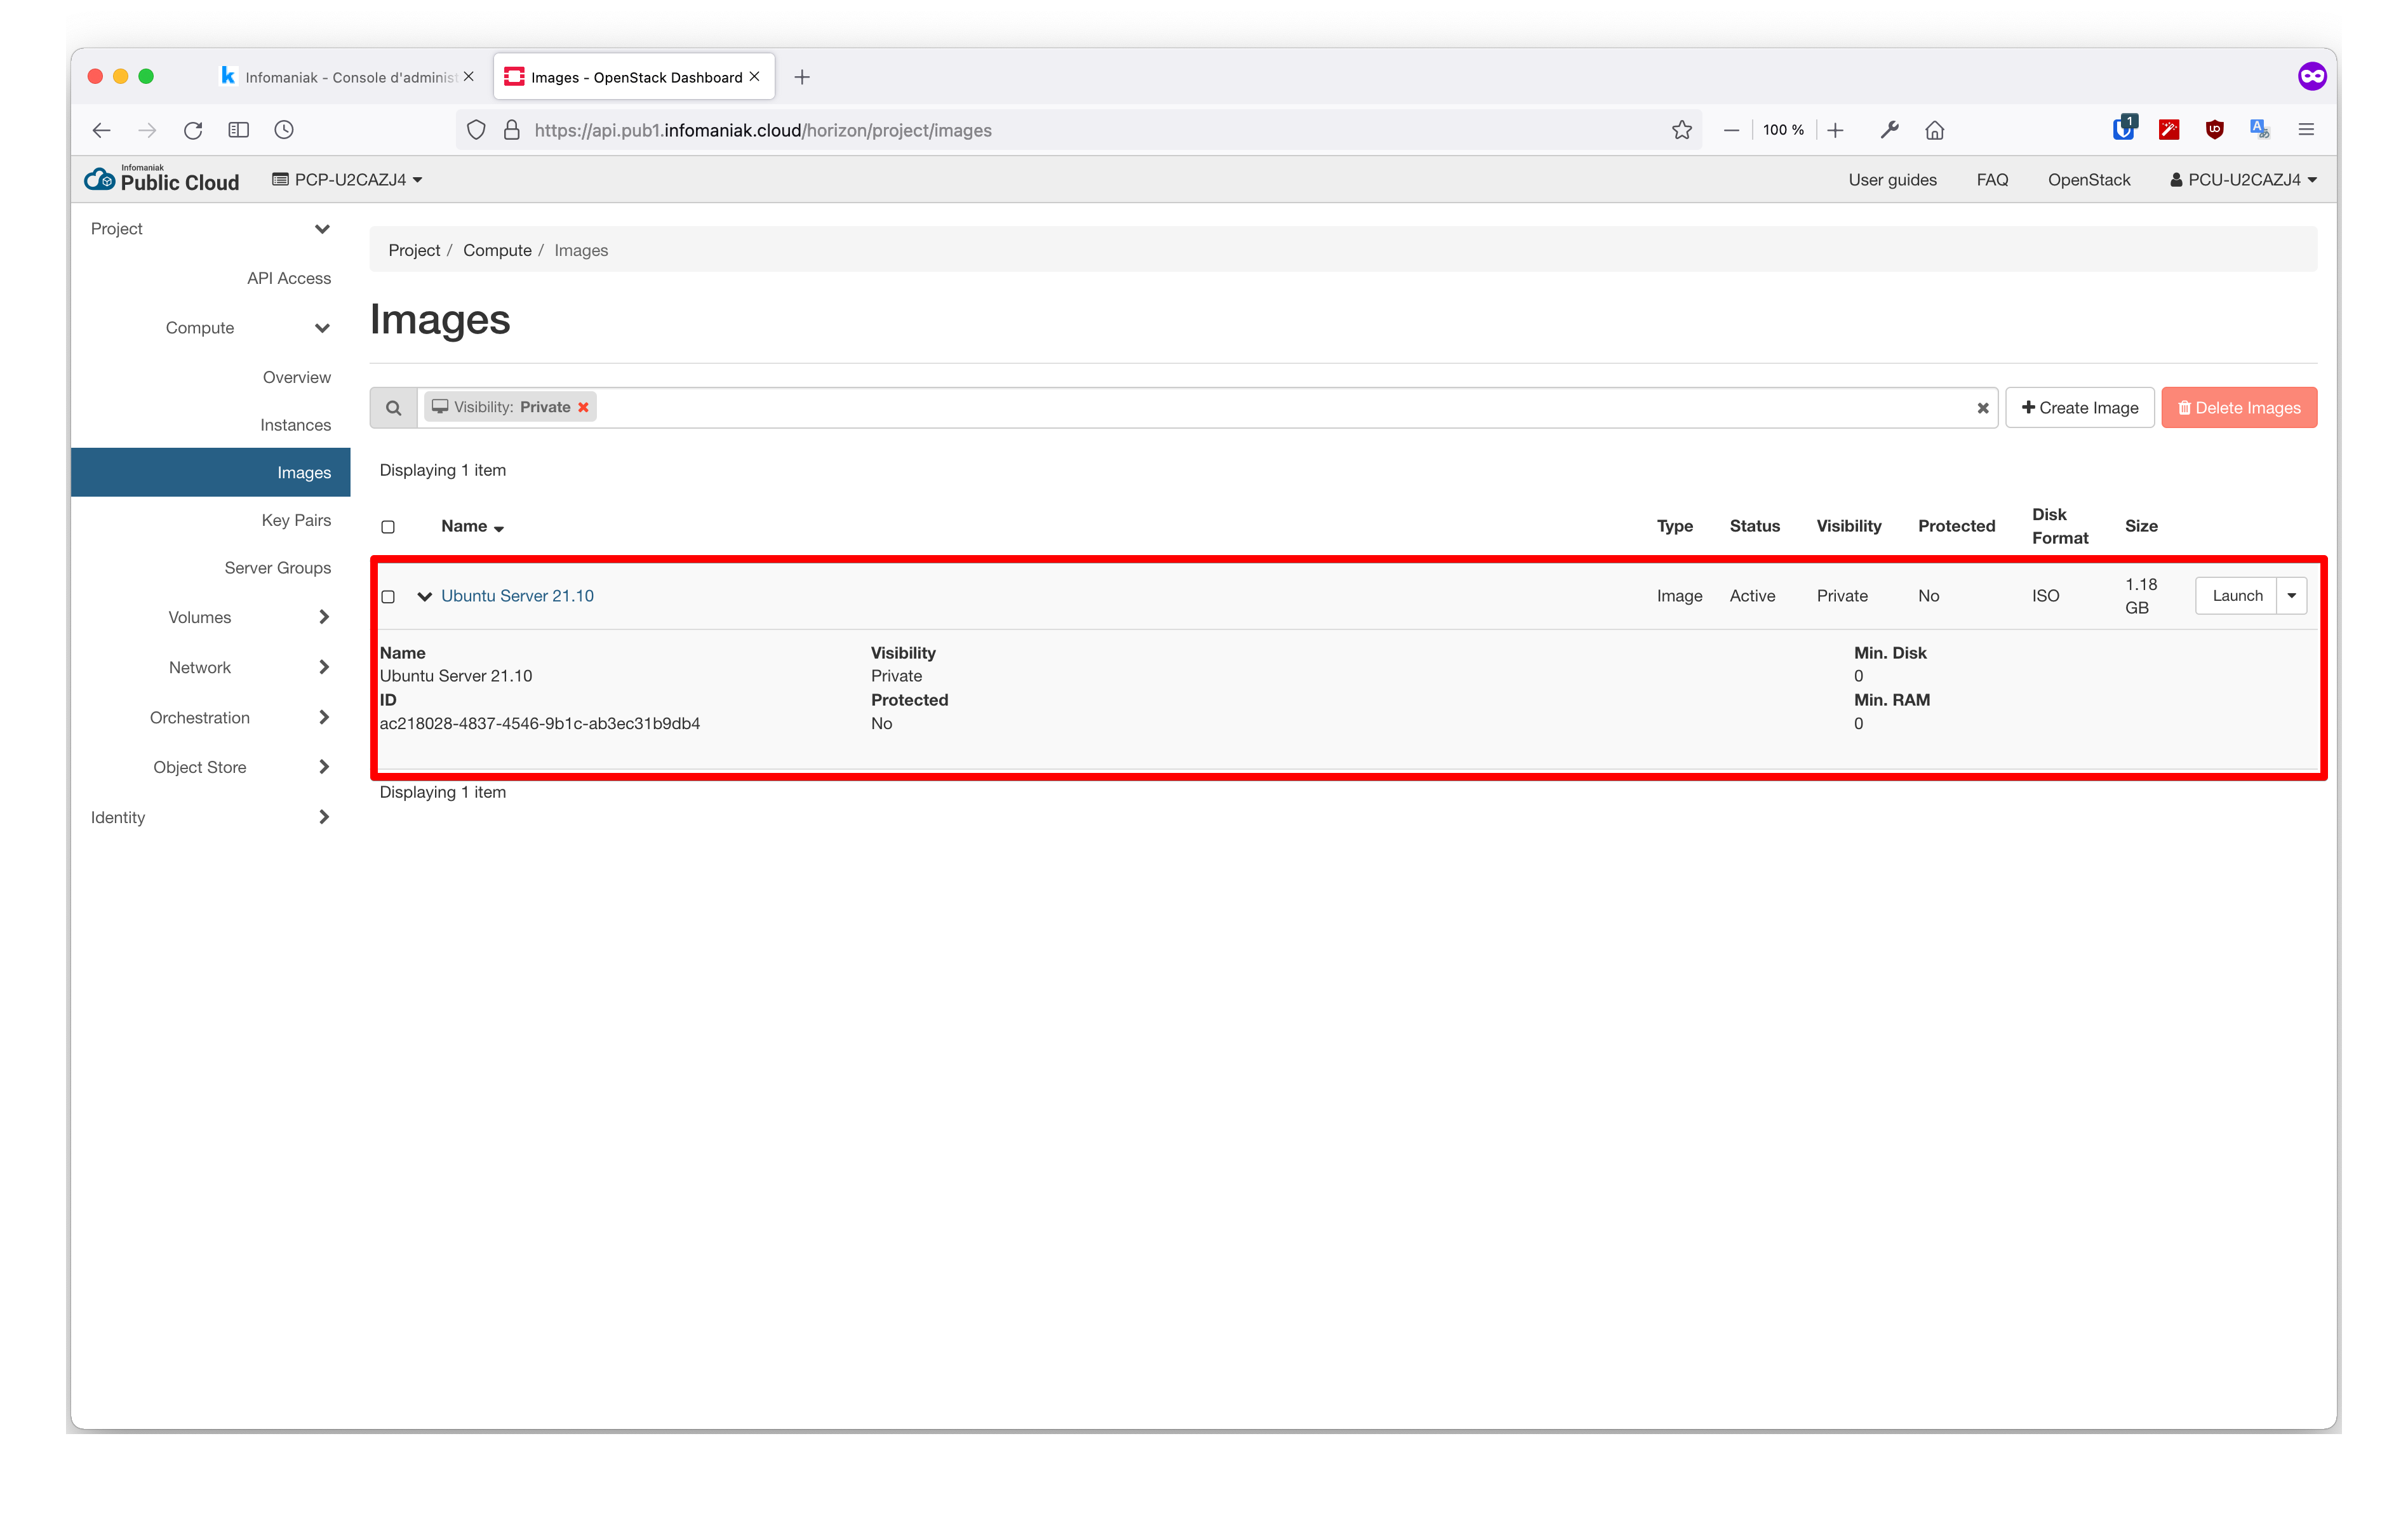The image size is (2408, 1523).
Task: Open the browser hamburger menu icon
Action: click(2306, 130)
